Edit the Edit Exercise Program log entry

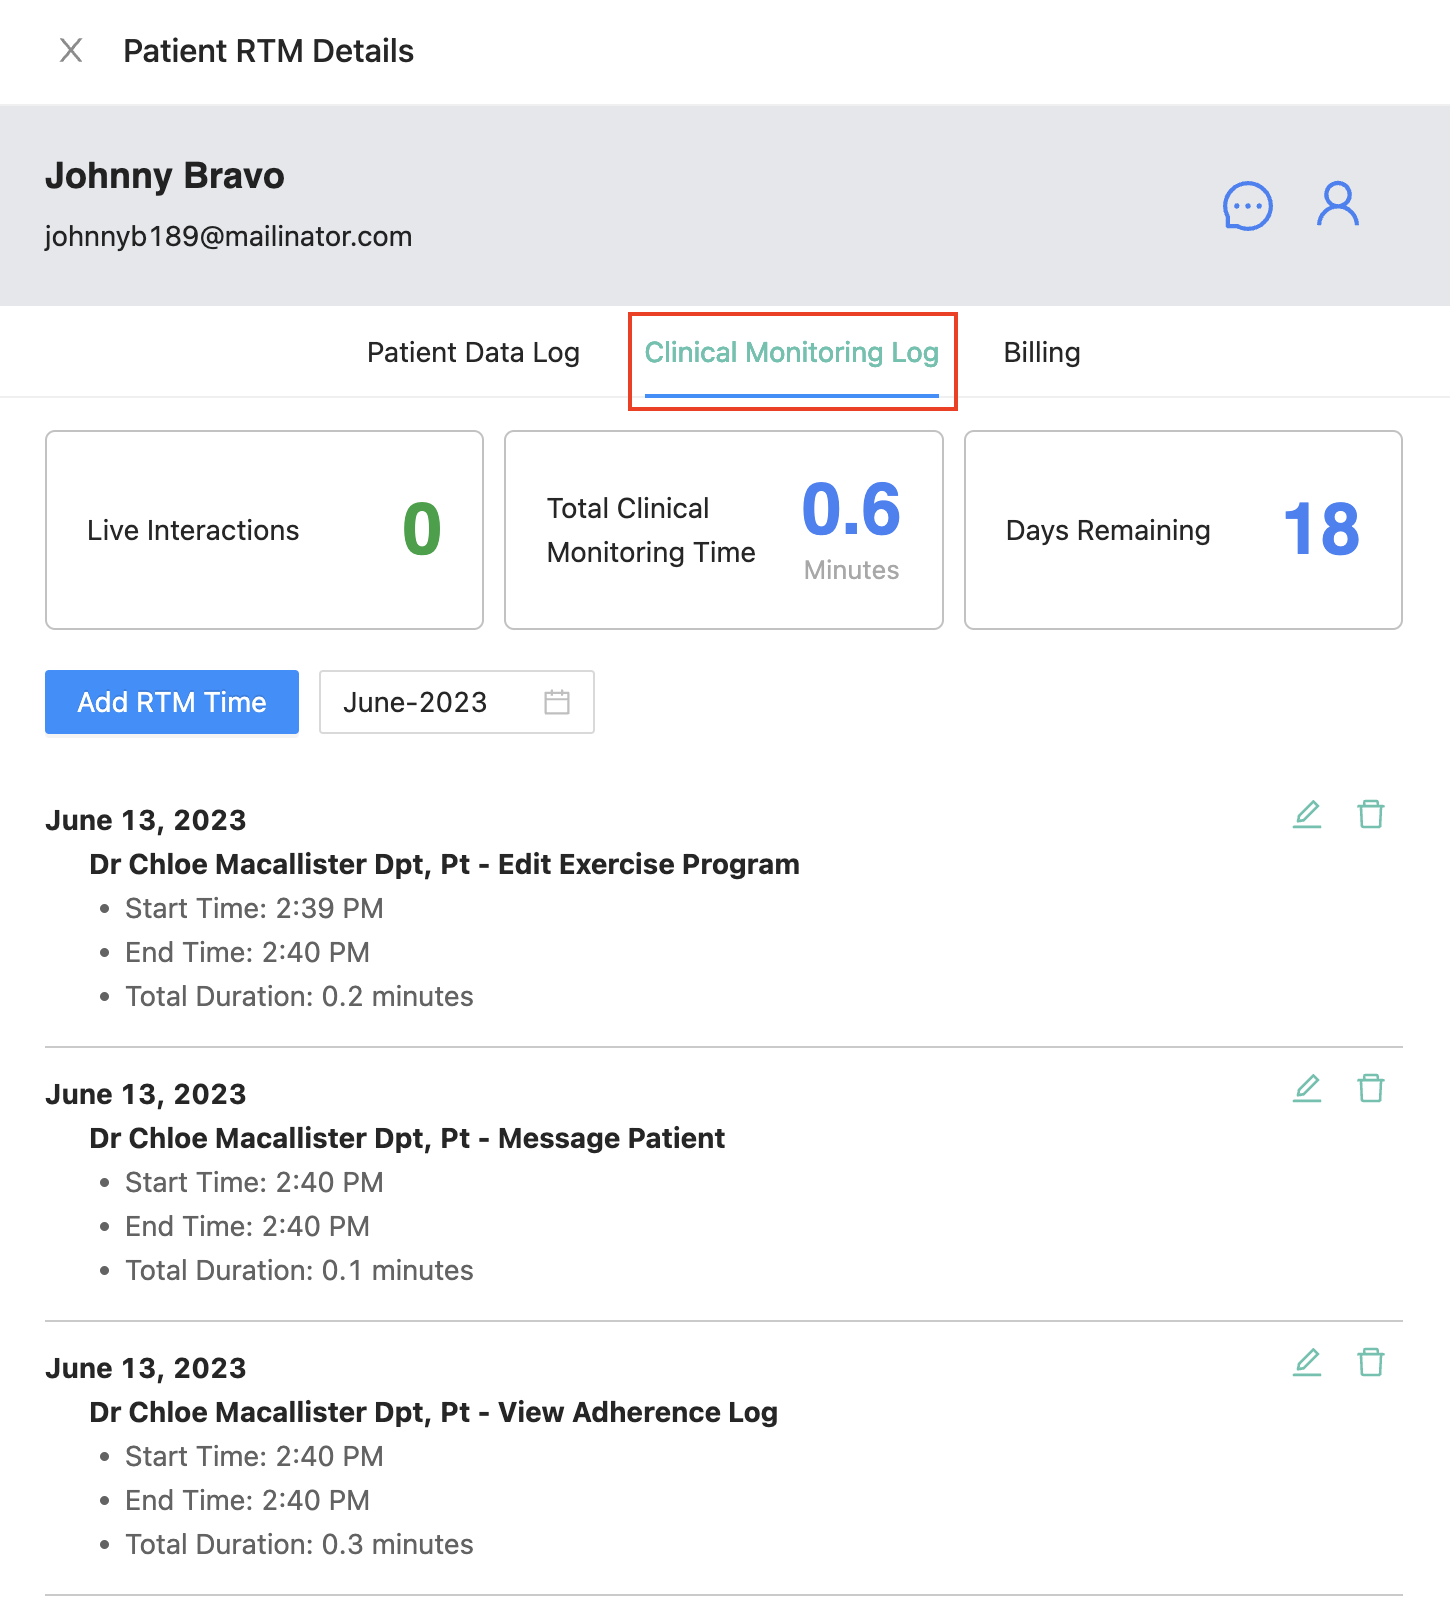click(1307, 815)
